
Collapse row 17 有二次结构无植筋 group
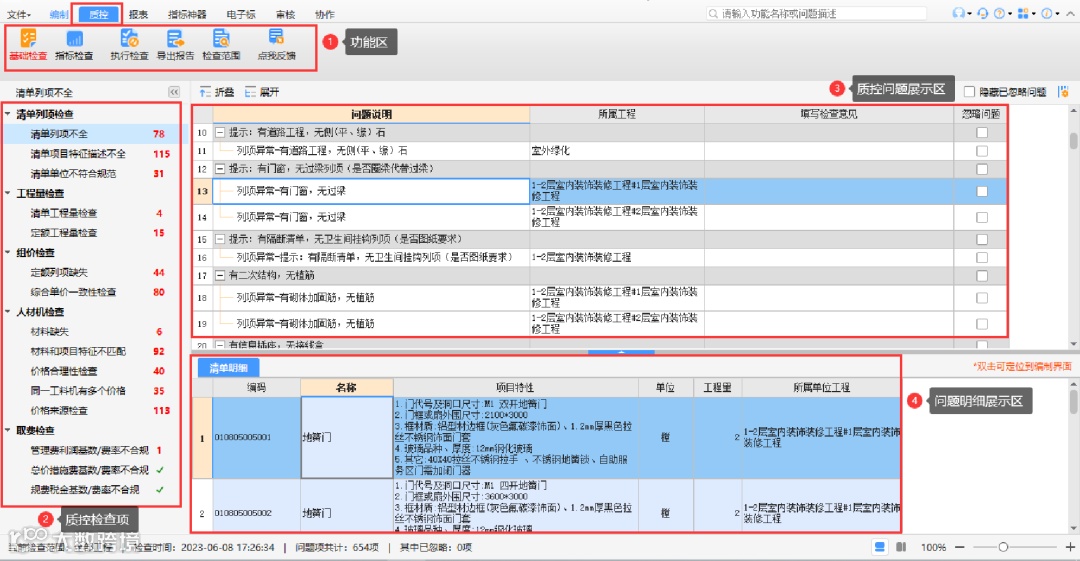coord(220,276)
